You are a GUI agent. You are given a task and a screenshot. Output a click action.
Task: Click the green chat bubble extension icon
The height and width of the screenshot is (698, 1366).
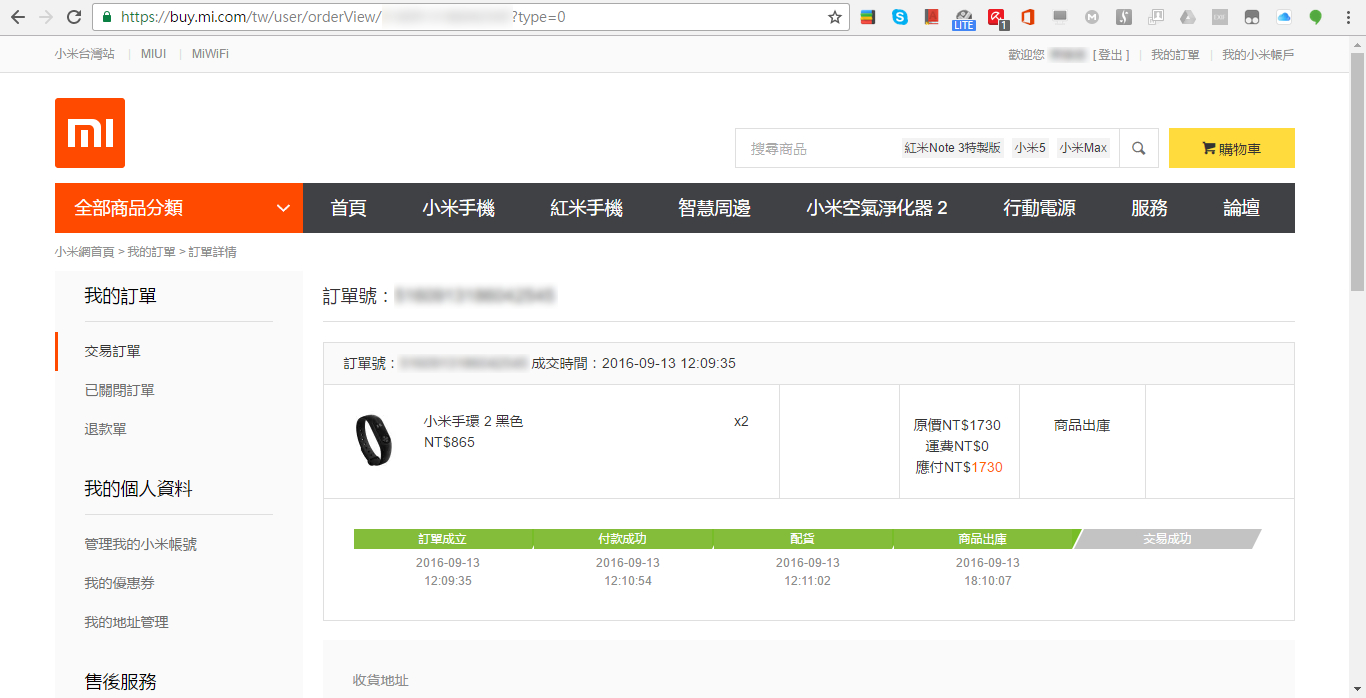click(x=1316, y=17)
